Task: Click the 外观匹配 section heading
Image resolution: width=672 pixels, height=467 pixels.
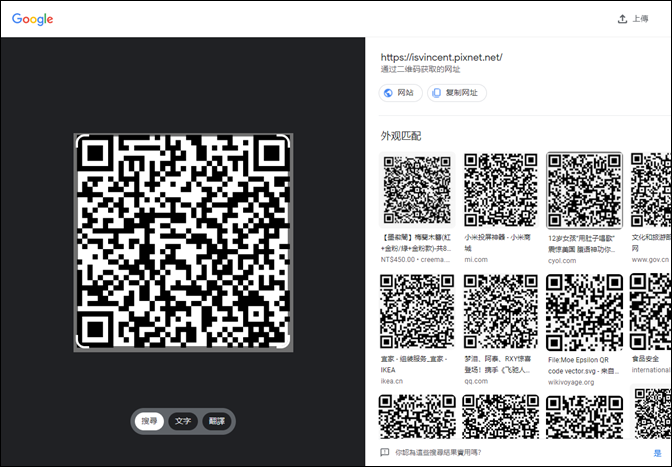Action: click(401, 136)
